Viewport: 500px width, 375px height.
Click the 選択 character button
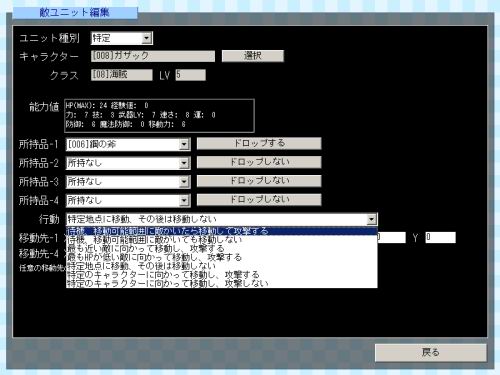click(253, 56)
